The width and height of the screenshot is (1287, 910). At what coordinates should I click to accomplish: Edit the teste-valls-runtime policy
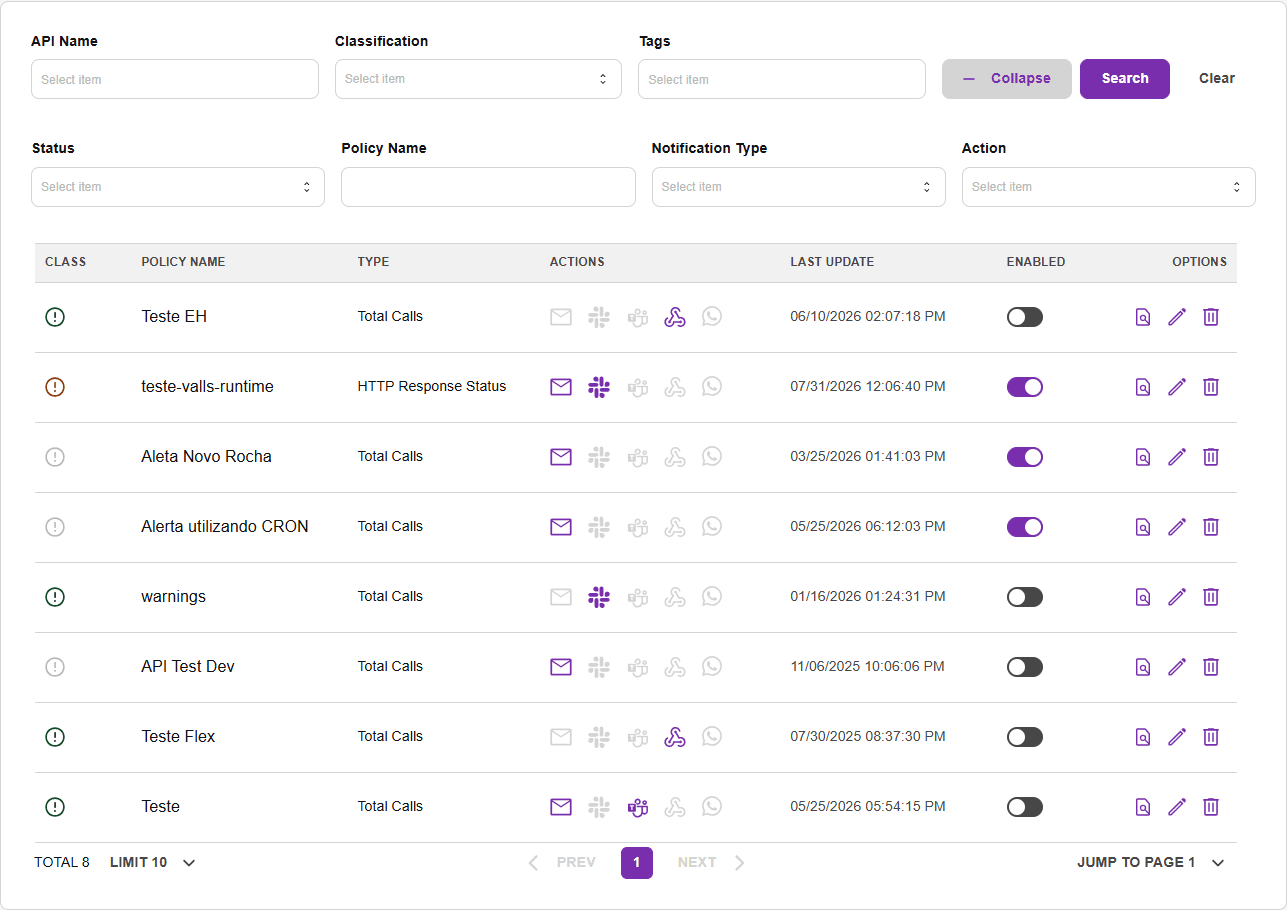tap(1177, 387)
